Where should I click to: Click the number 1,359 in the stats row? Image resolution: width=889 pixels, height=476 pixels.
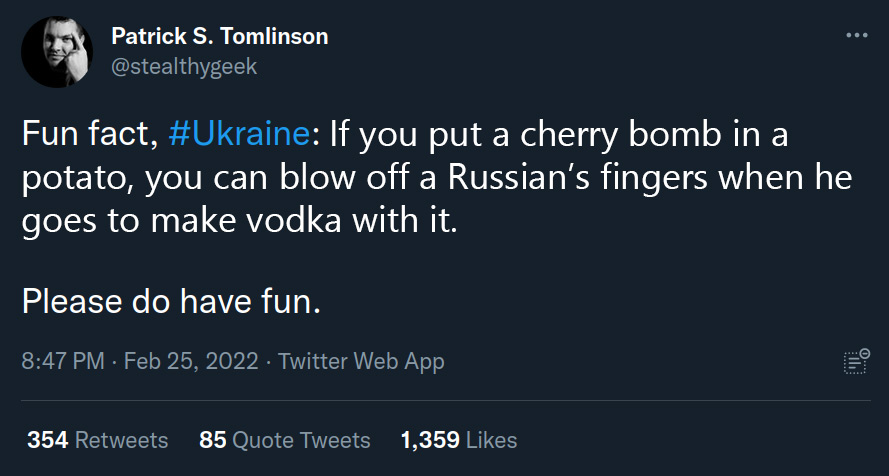pyautogui.click(x=429, y=440)
